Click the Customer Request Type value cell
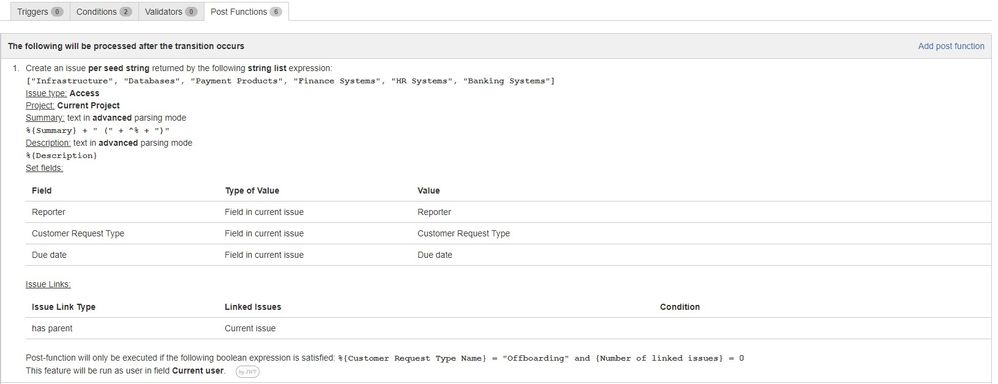 click(463, 234)
